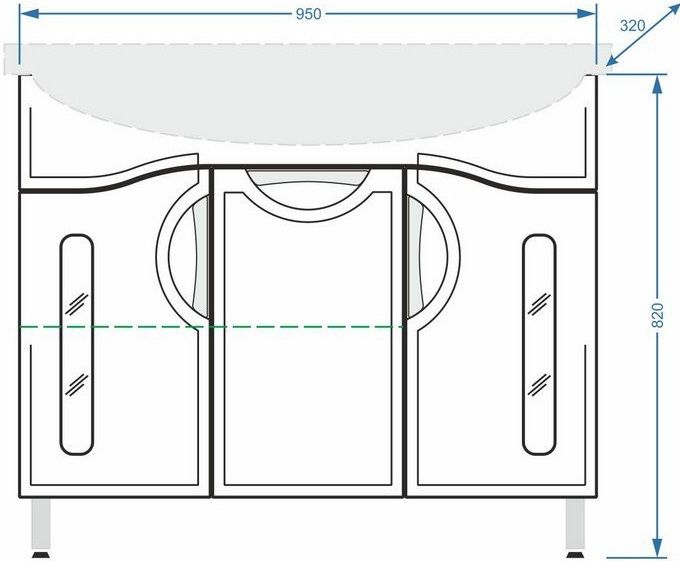The height and width of the screenshot is (561, 680).
Task: Click the left arrowhead of the width dimension
Action: (x=28, y=14)
